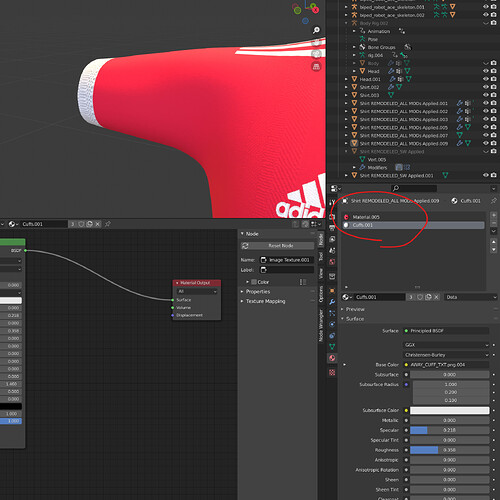Open the Scene properties tab

tap(332, 251)
